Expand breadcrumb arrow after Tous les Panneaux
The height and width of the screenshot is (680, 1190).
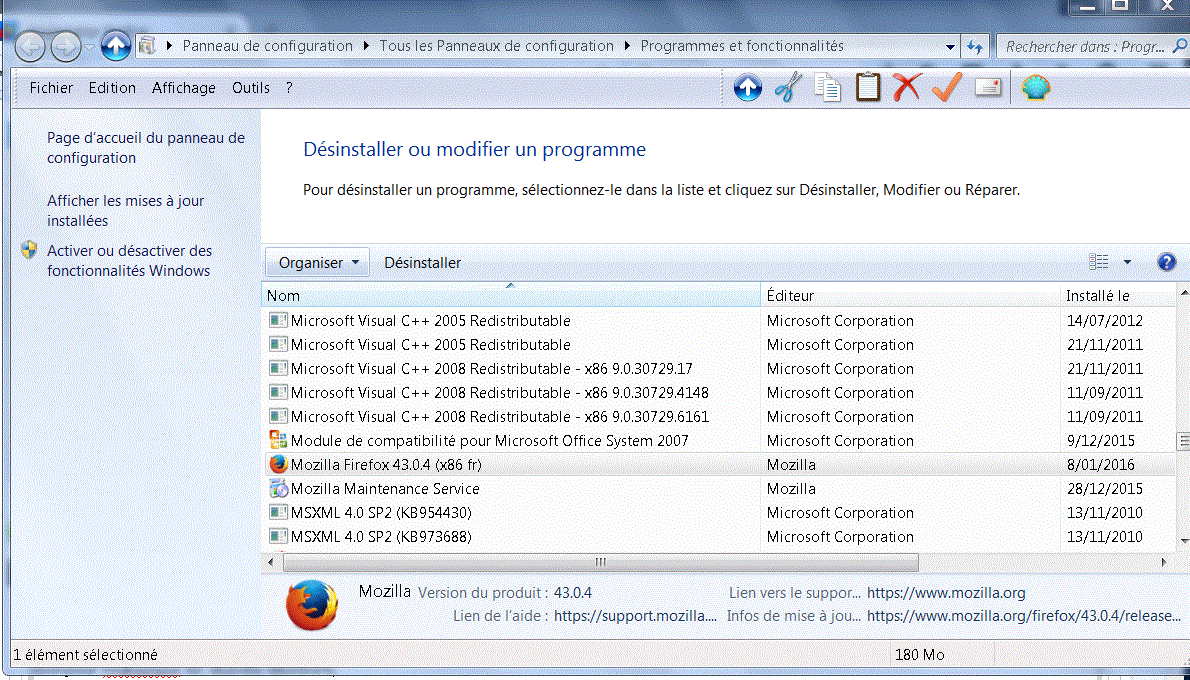626,46
